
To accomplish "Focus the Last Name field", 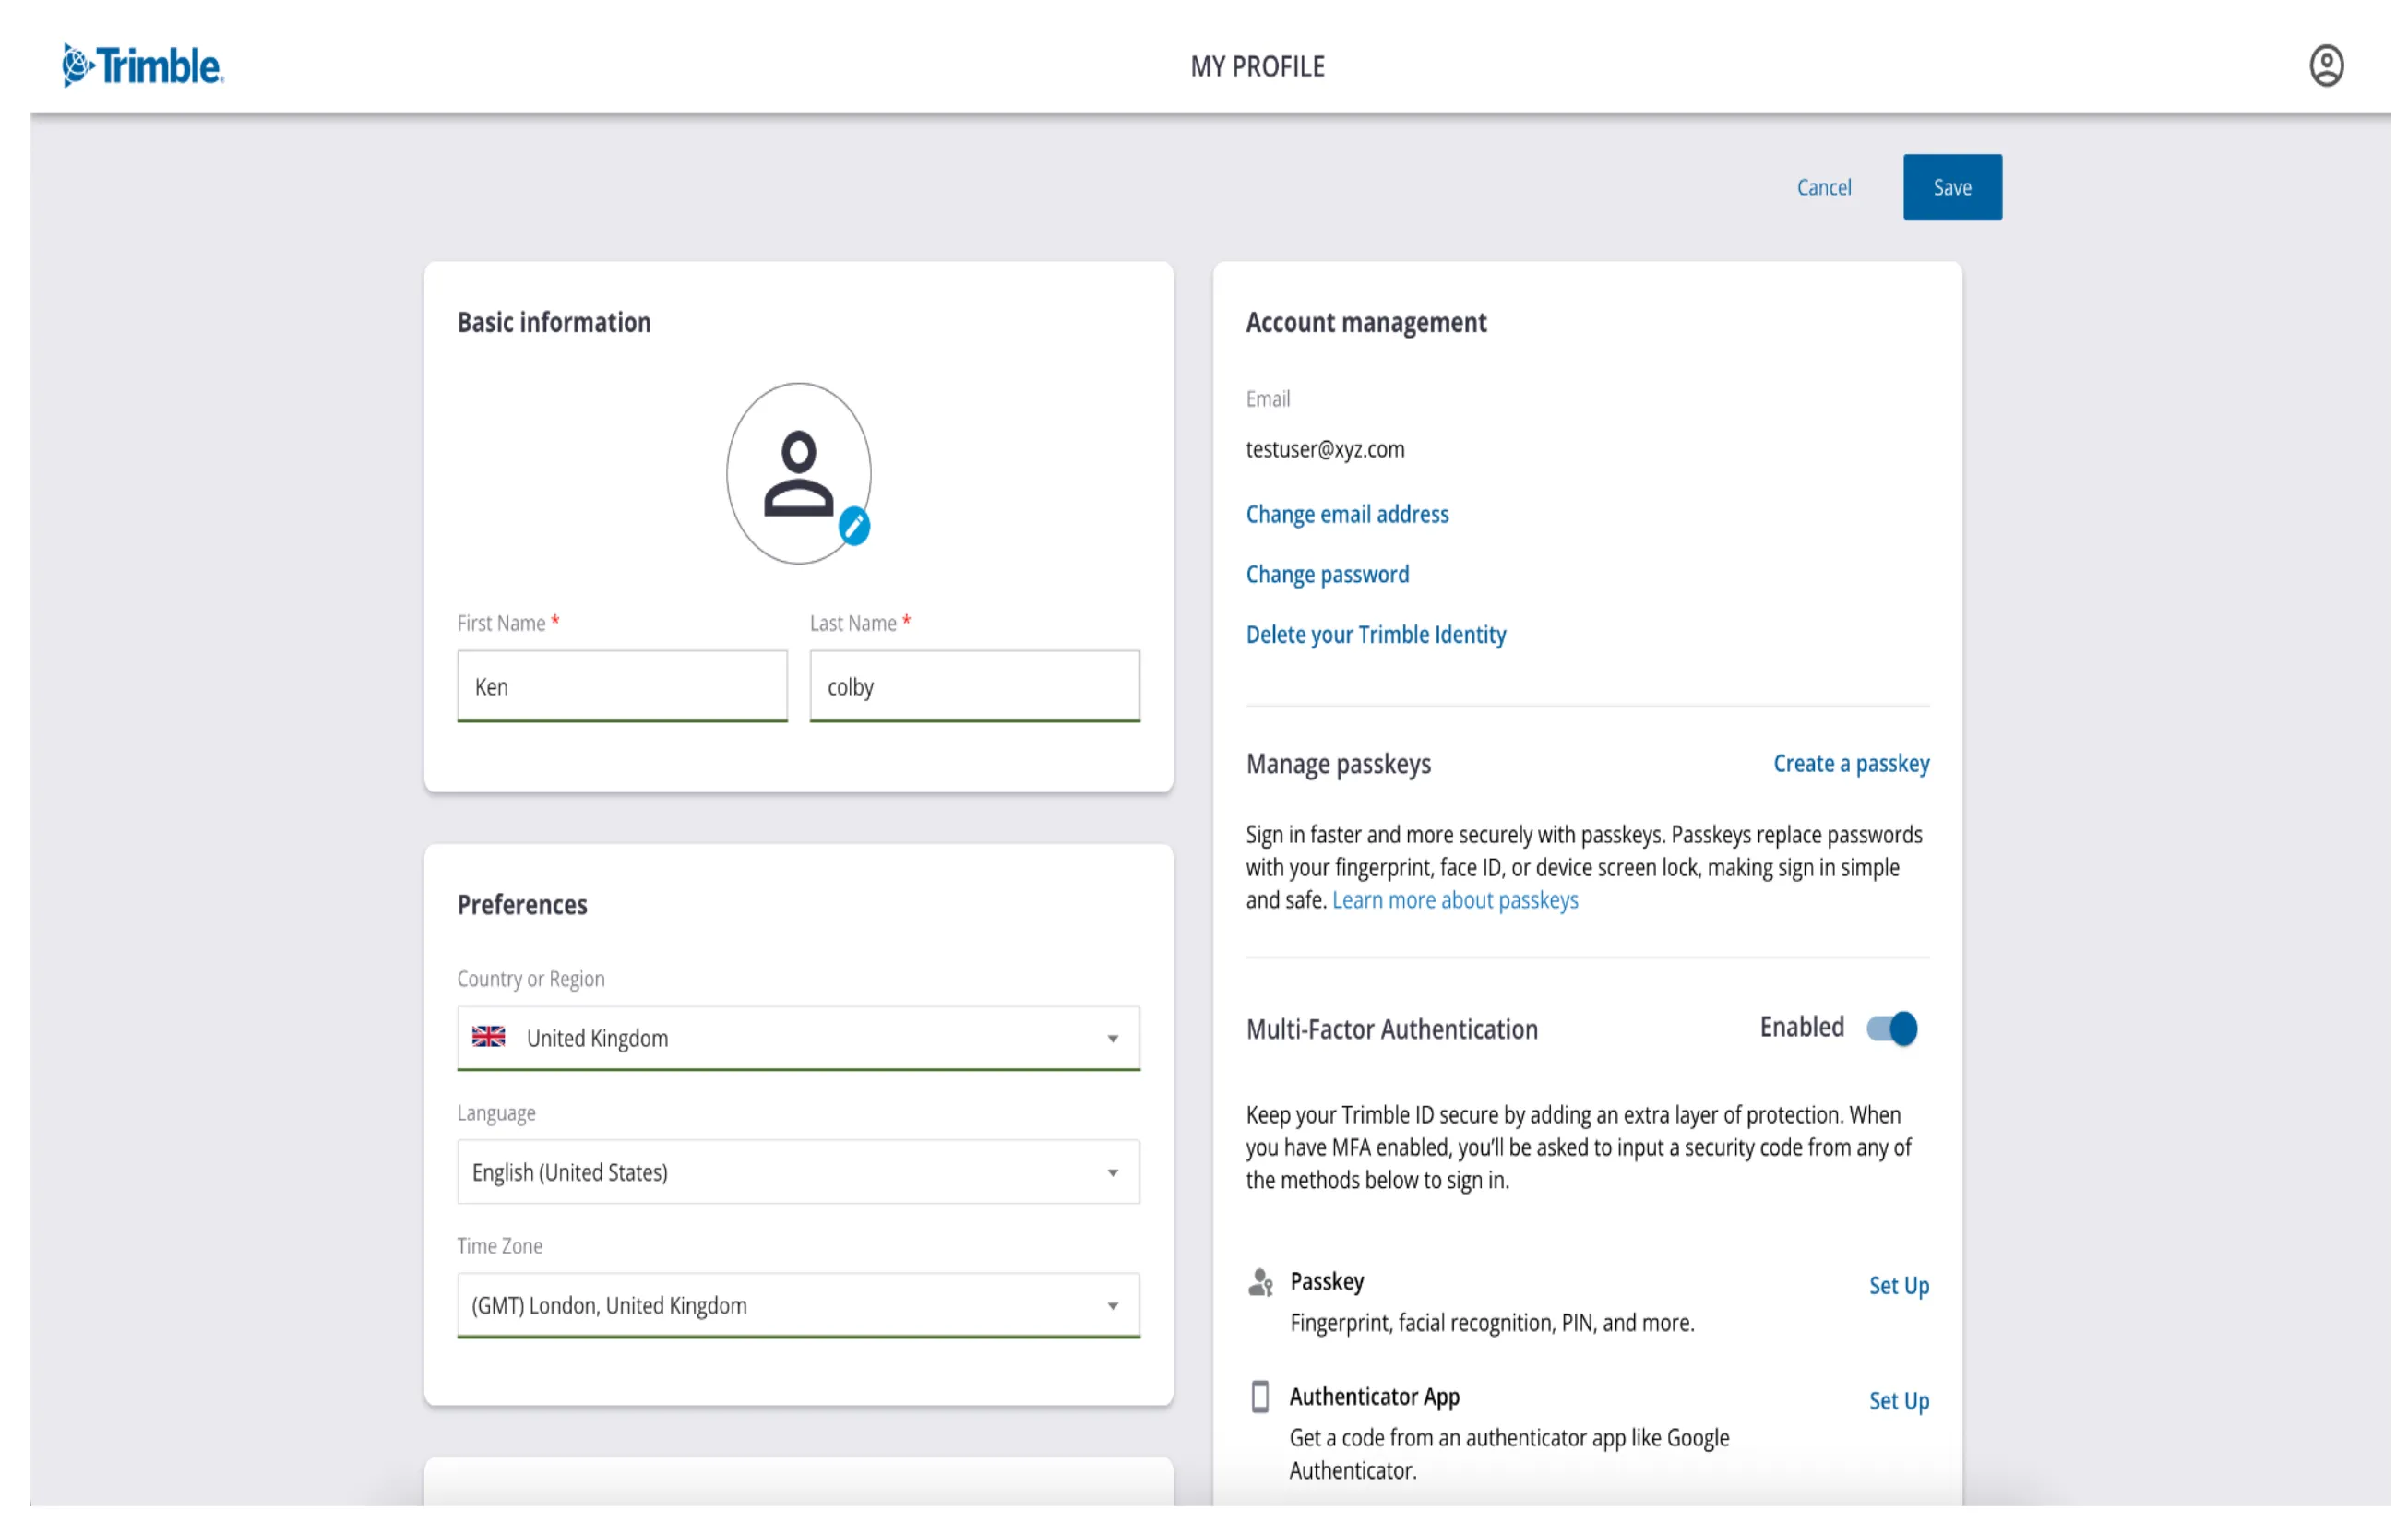I will pyautogui.click(x=974, y=686).
